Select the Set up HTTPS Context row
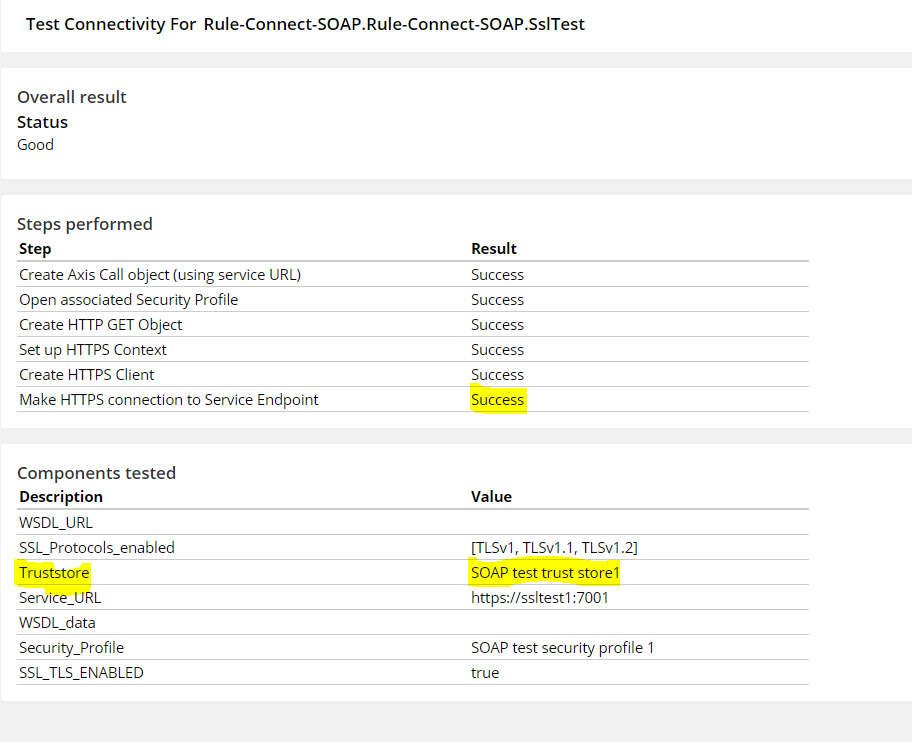 (x=413, y=349)
